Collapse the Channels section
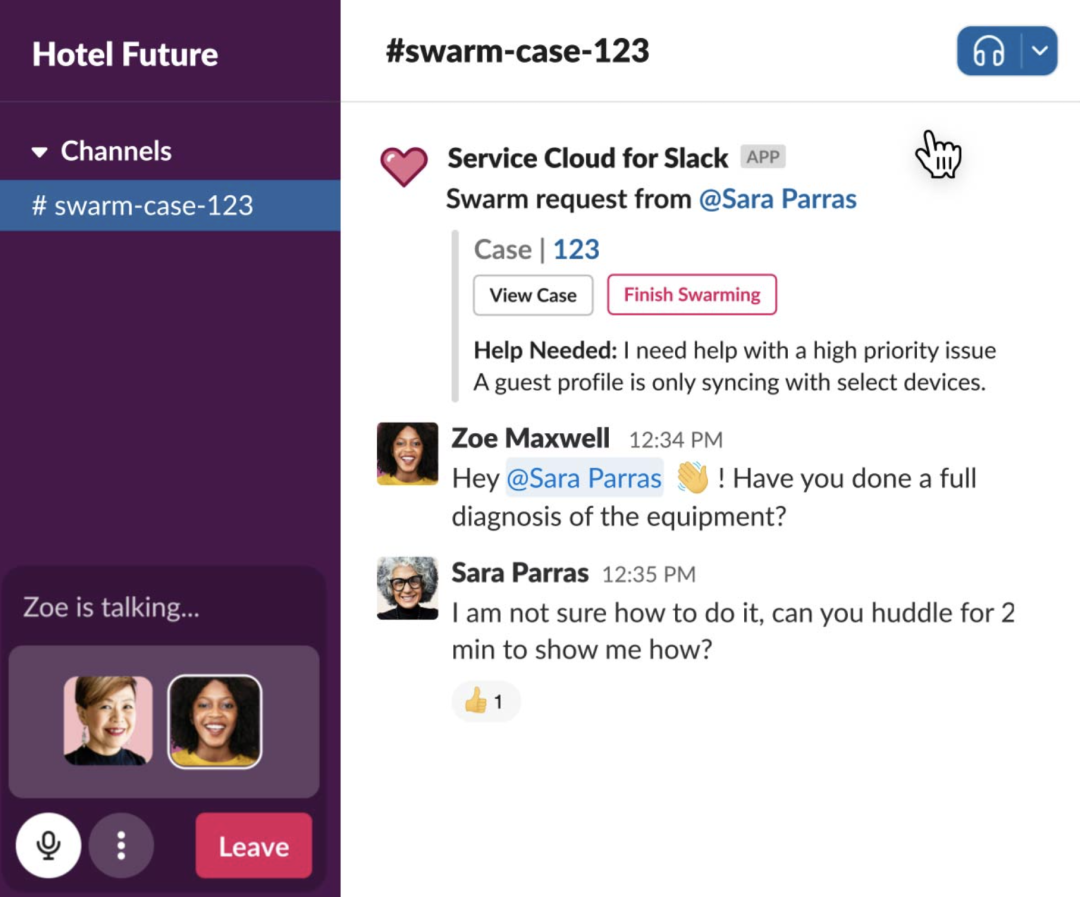1080x897 pixels. (x=40, y=153)
